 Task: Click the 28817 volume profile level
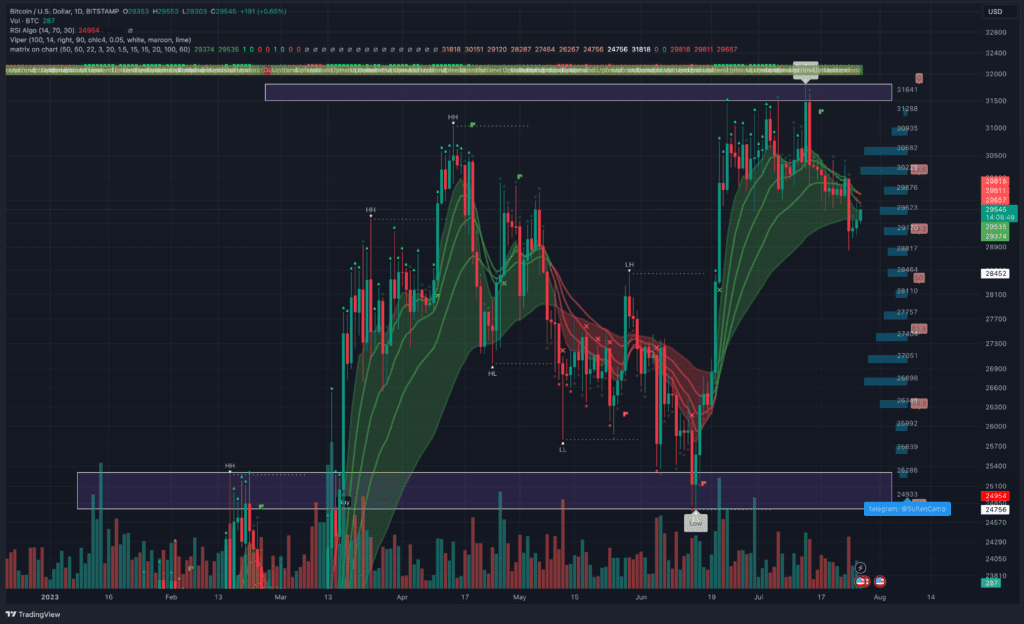point(906,249)
